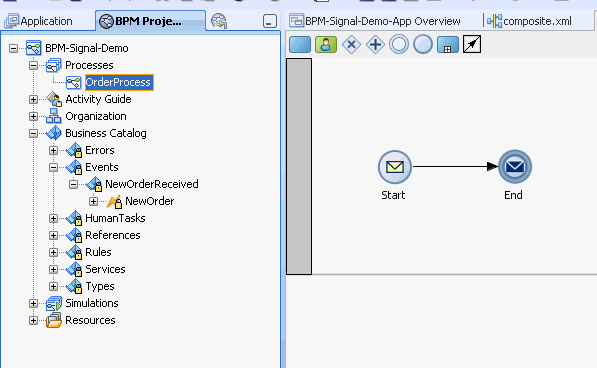Viewport: 597px width, 368px height.
Task: Minimize the navigator panel
Action: [270, 21]
